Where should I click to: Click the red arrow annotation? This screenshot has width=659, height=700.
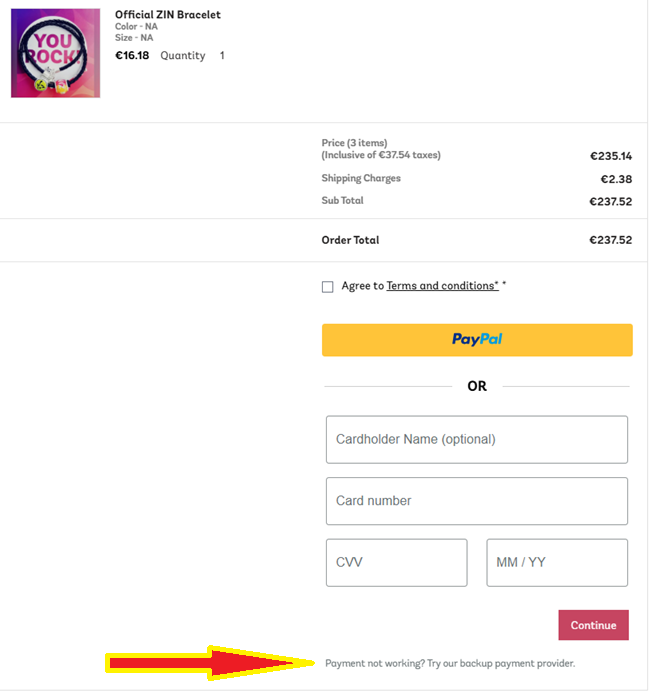[x=210, y=663]
